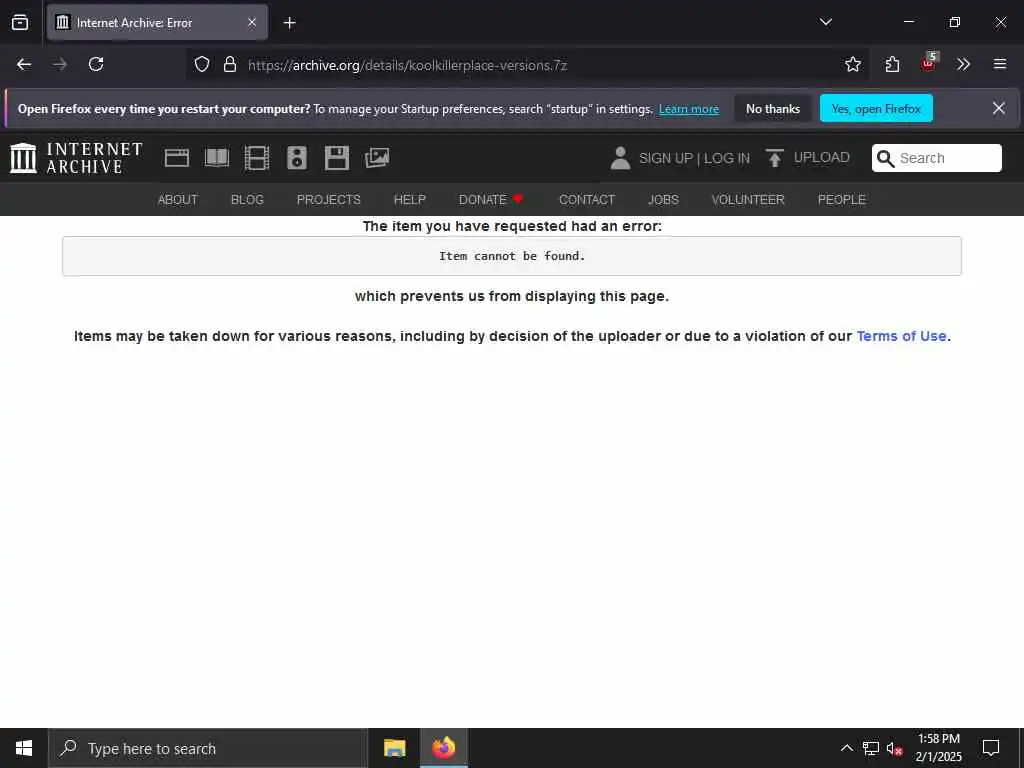Click the user avatar icon
The width and height of the screenshot is (1024, 768).
point(620,158)
